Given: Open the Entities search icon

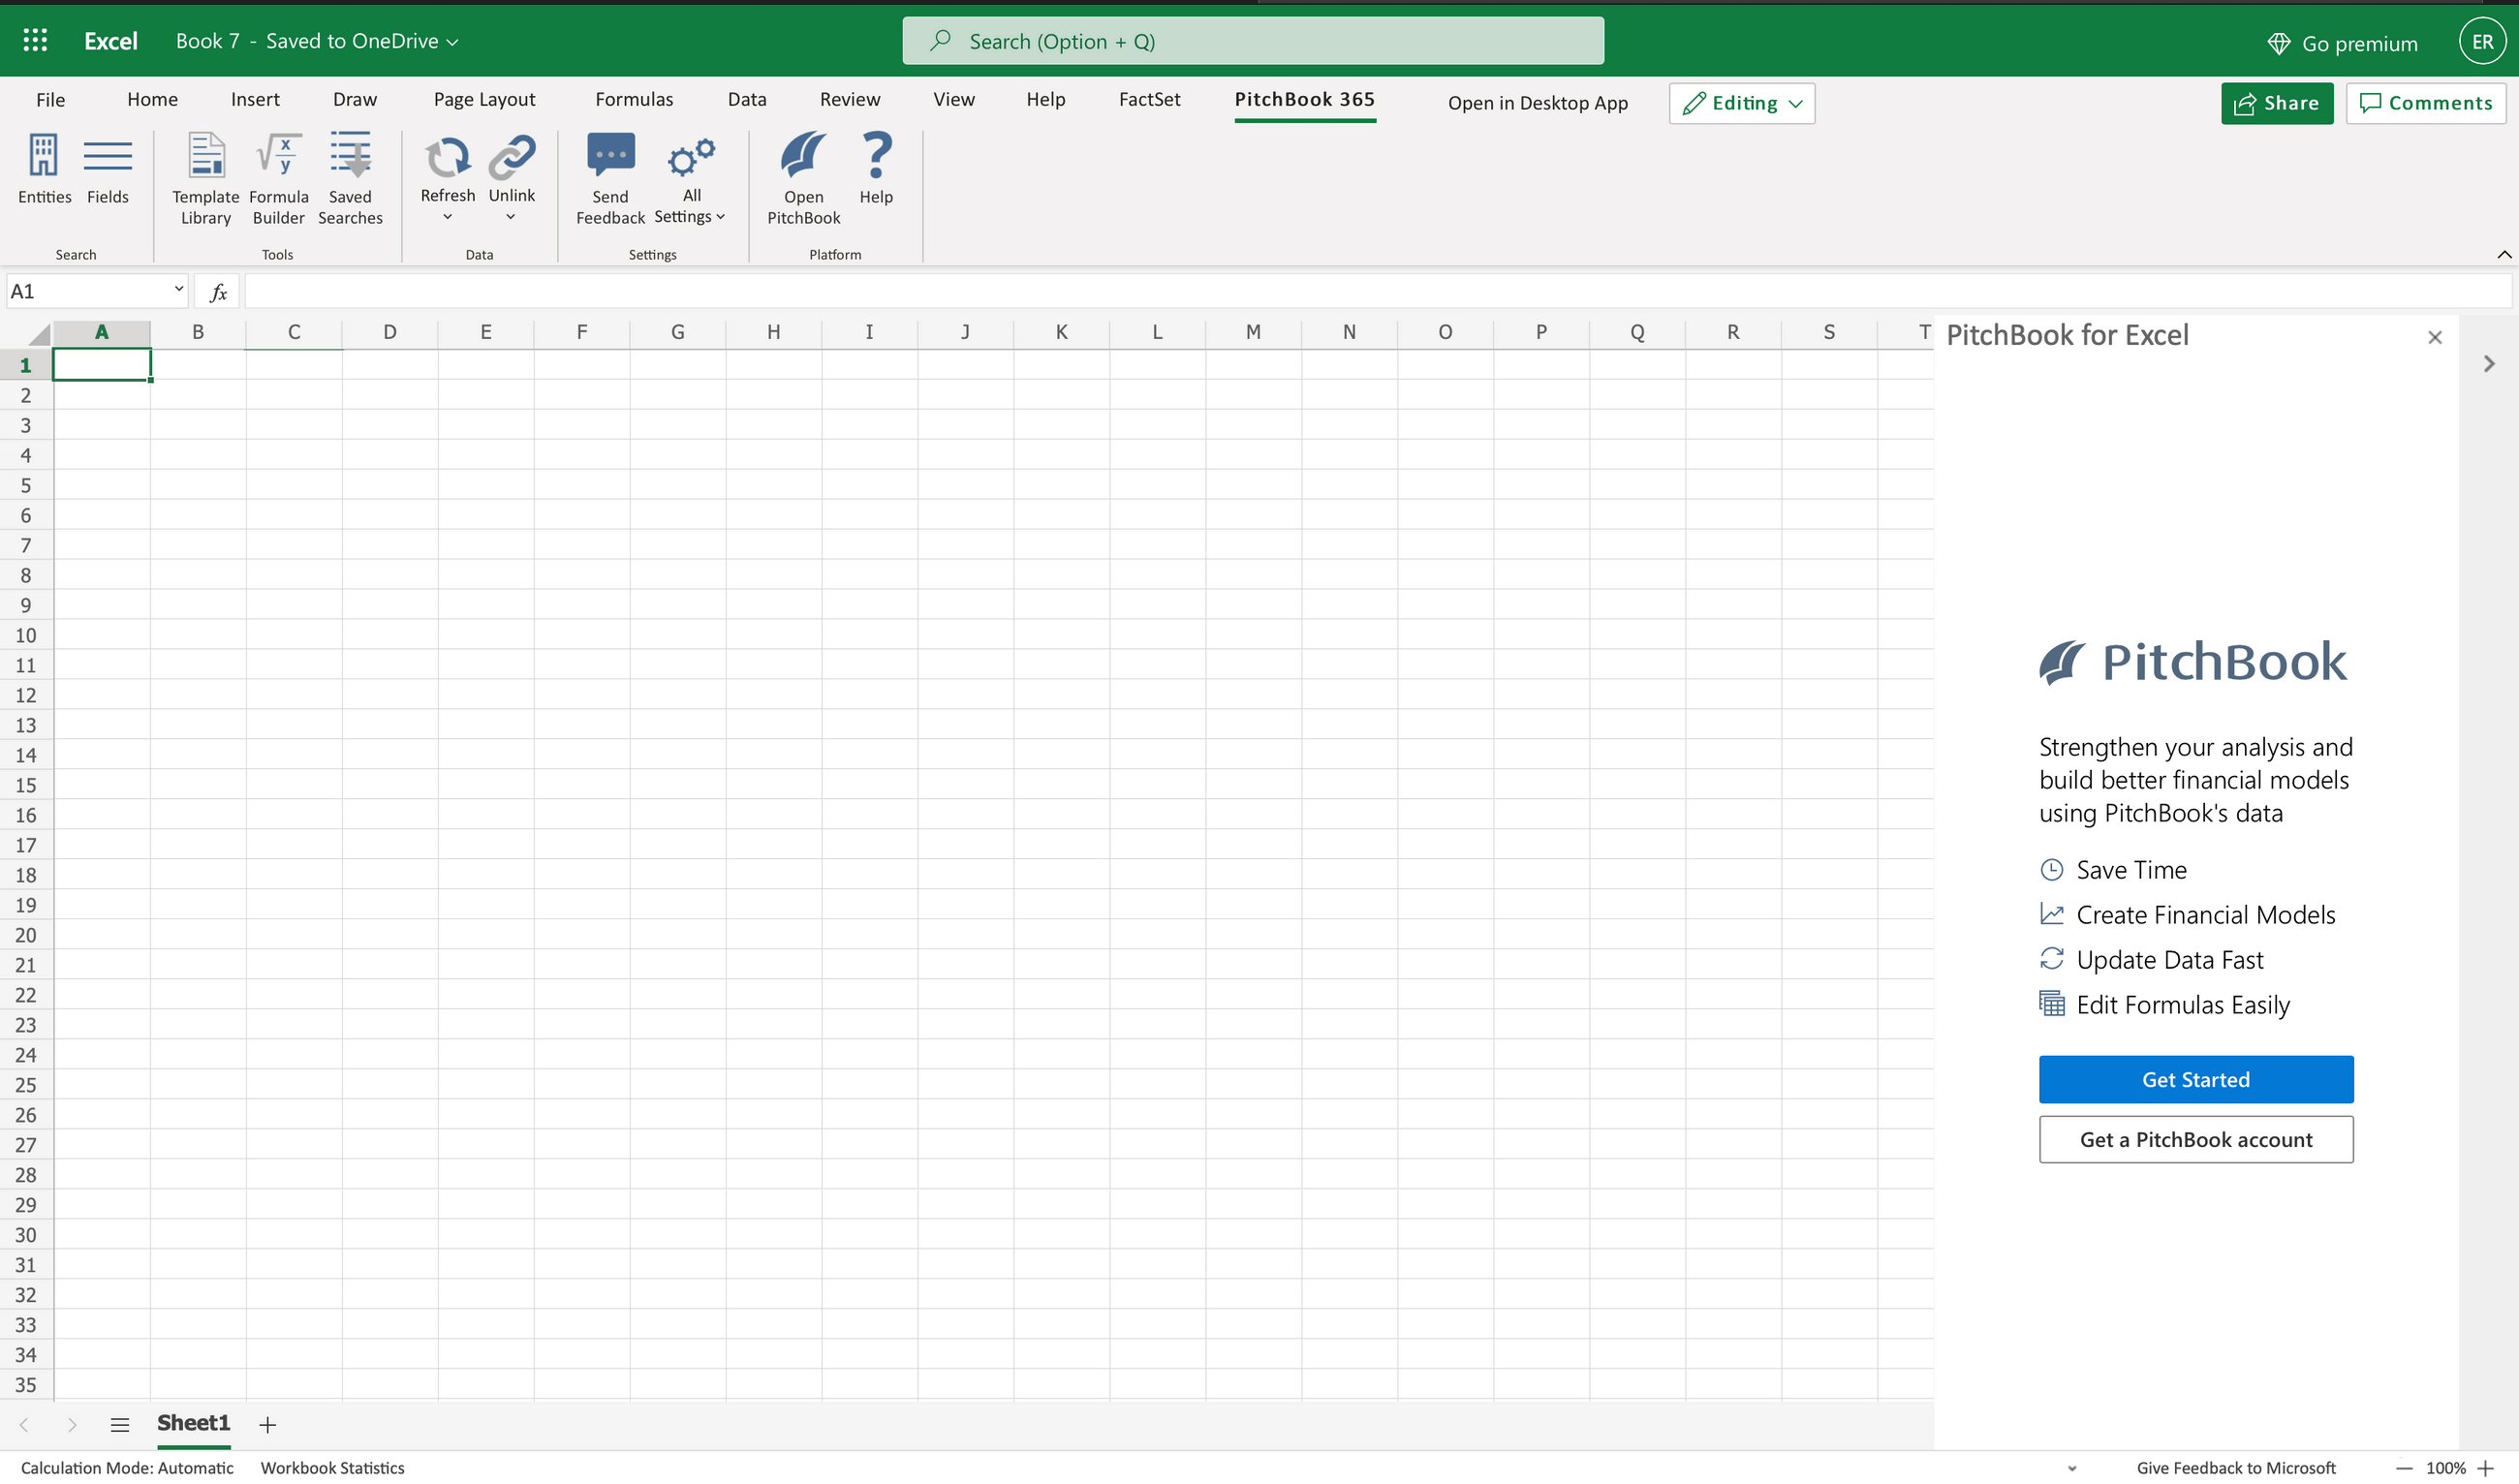Looking at the screenshot, I should coord(44,157).
